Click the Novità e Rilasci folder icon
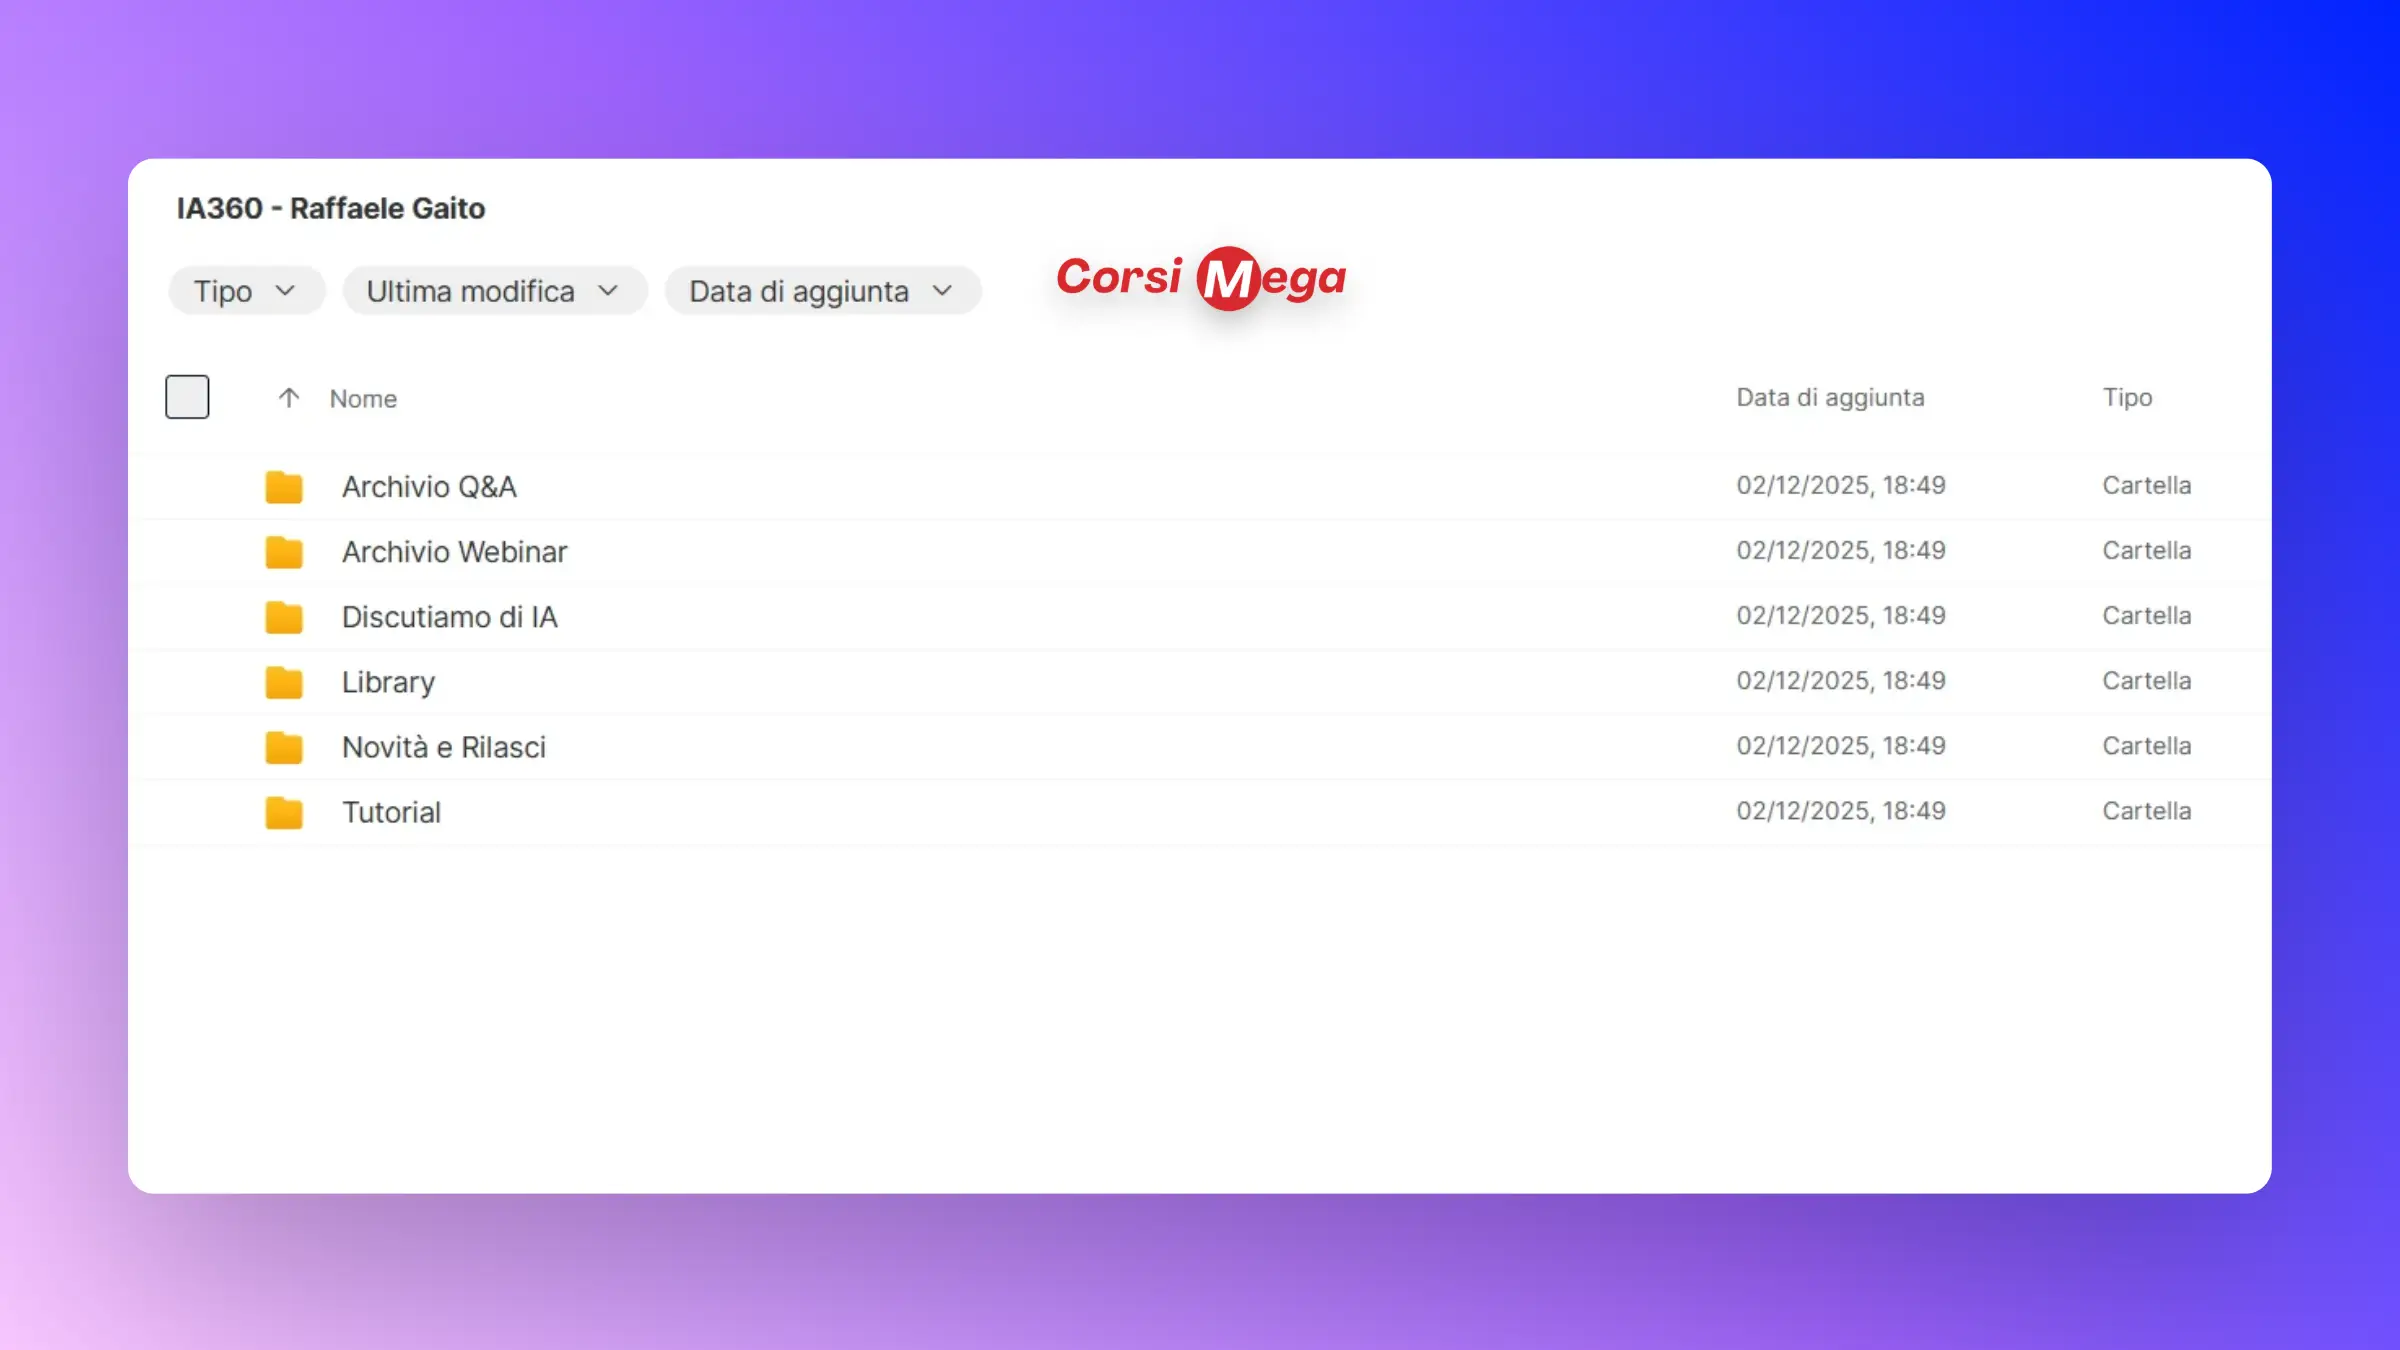 pyautogui.click(x=284, y=747)
